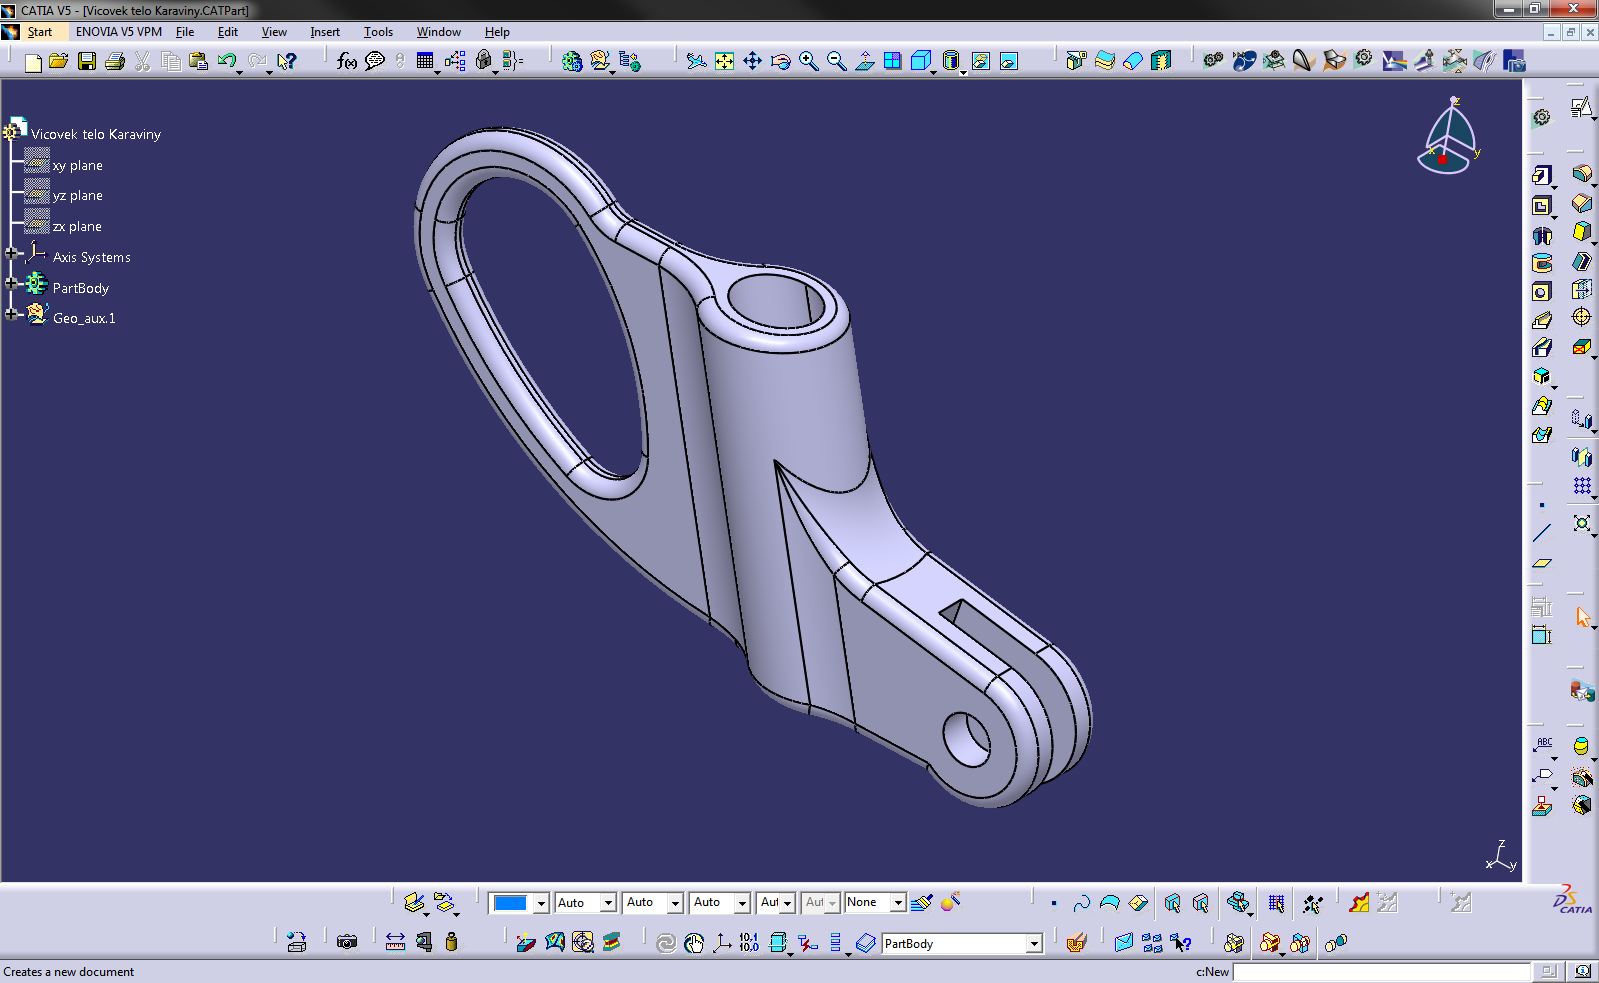Open the third Auto dropdown arrow
Screen dimensions: 1599x983
pyautogui.click(x=742, y=903)
